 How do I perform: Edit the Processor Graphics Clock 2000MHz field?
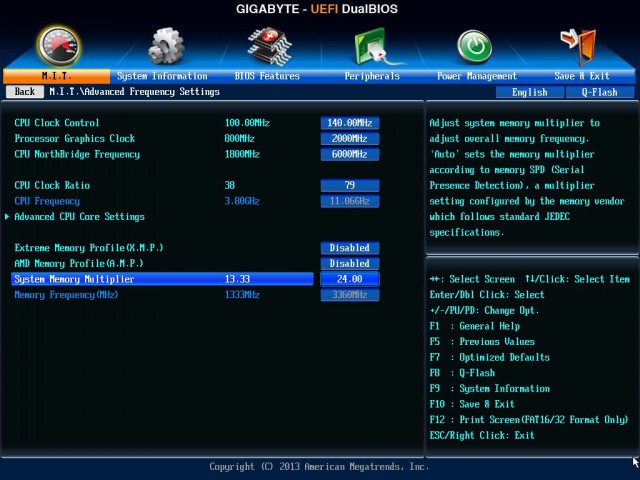(x=350, y=138)
